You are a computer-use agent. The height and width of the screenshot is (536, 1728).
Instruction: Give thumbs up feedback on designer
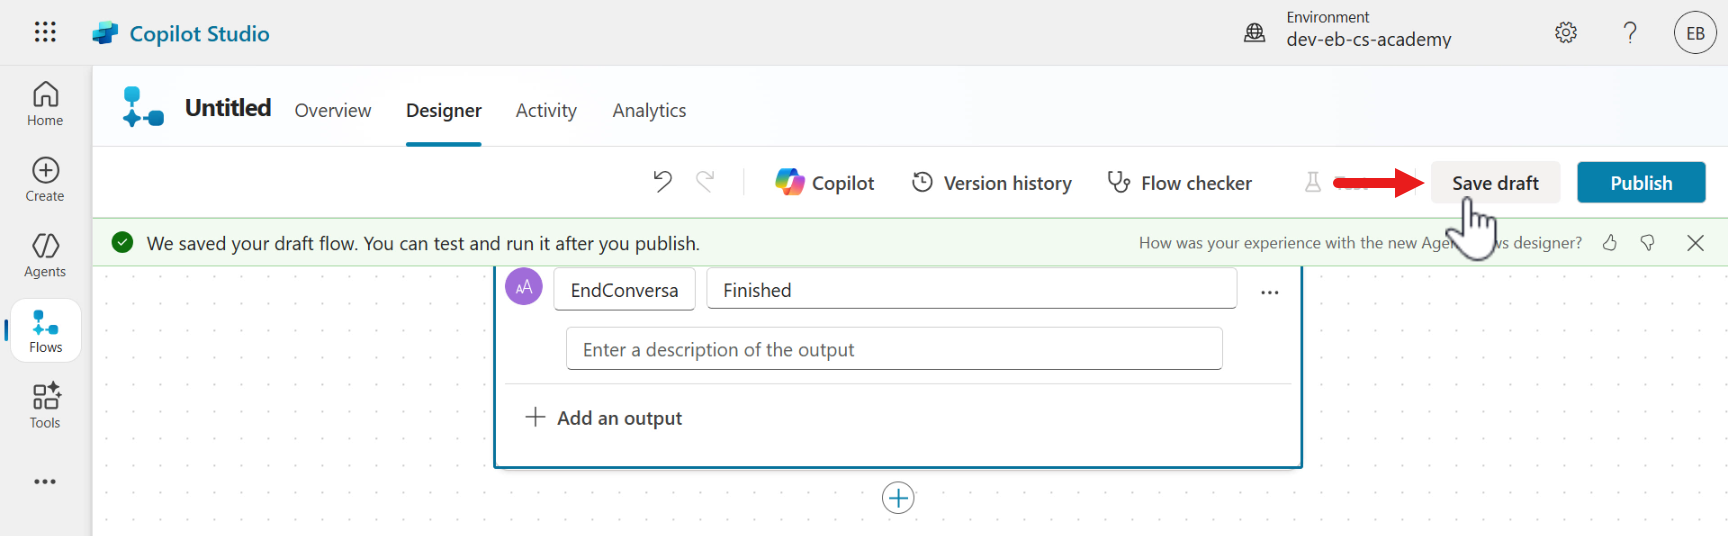click(1610, 243)
